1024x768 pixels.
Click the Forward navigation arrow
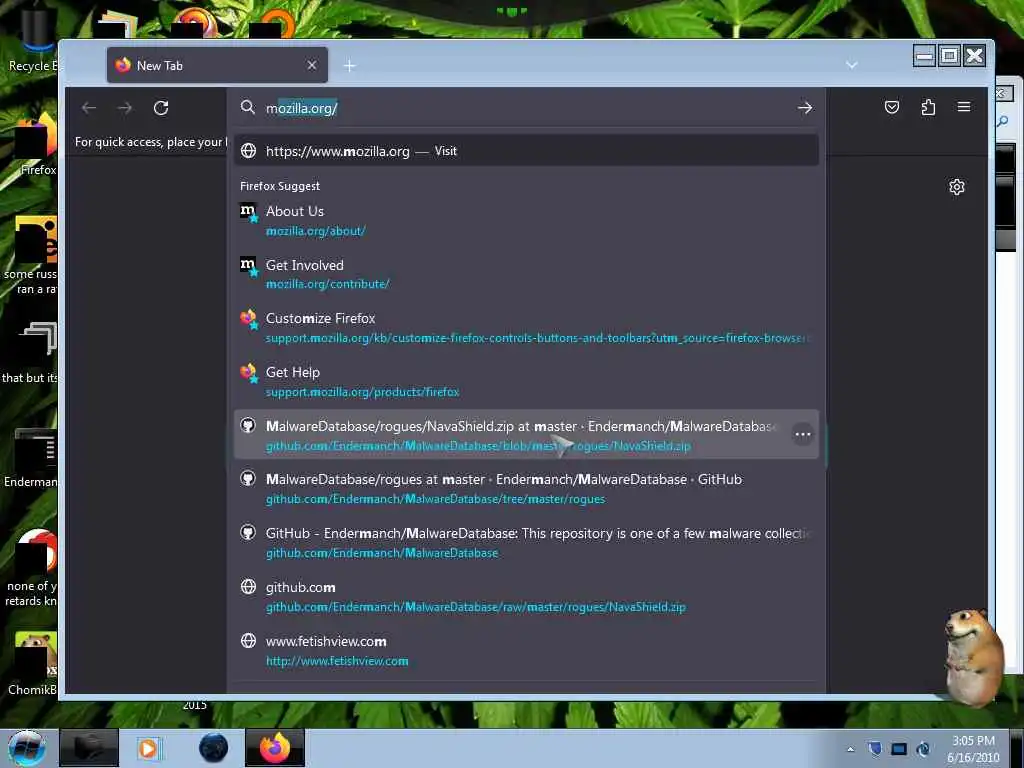(125, 108)
